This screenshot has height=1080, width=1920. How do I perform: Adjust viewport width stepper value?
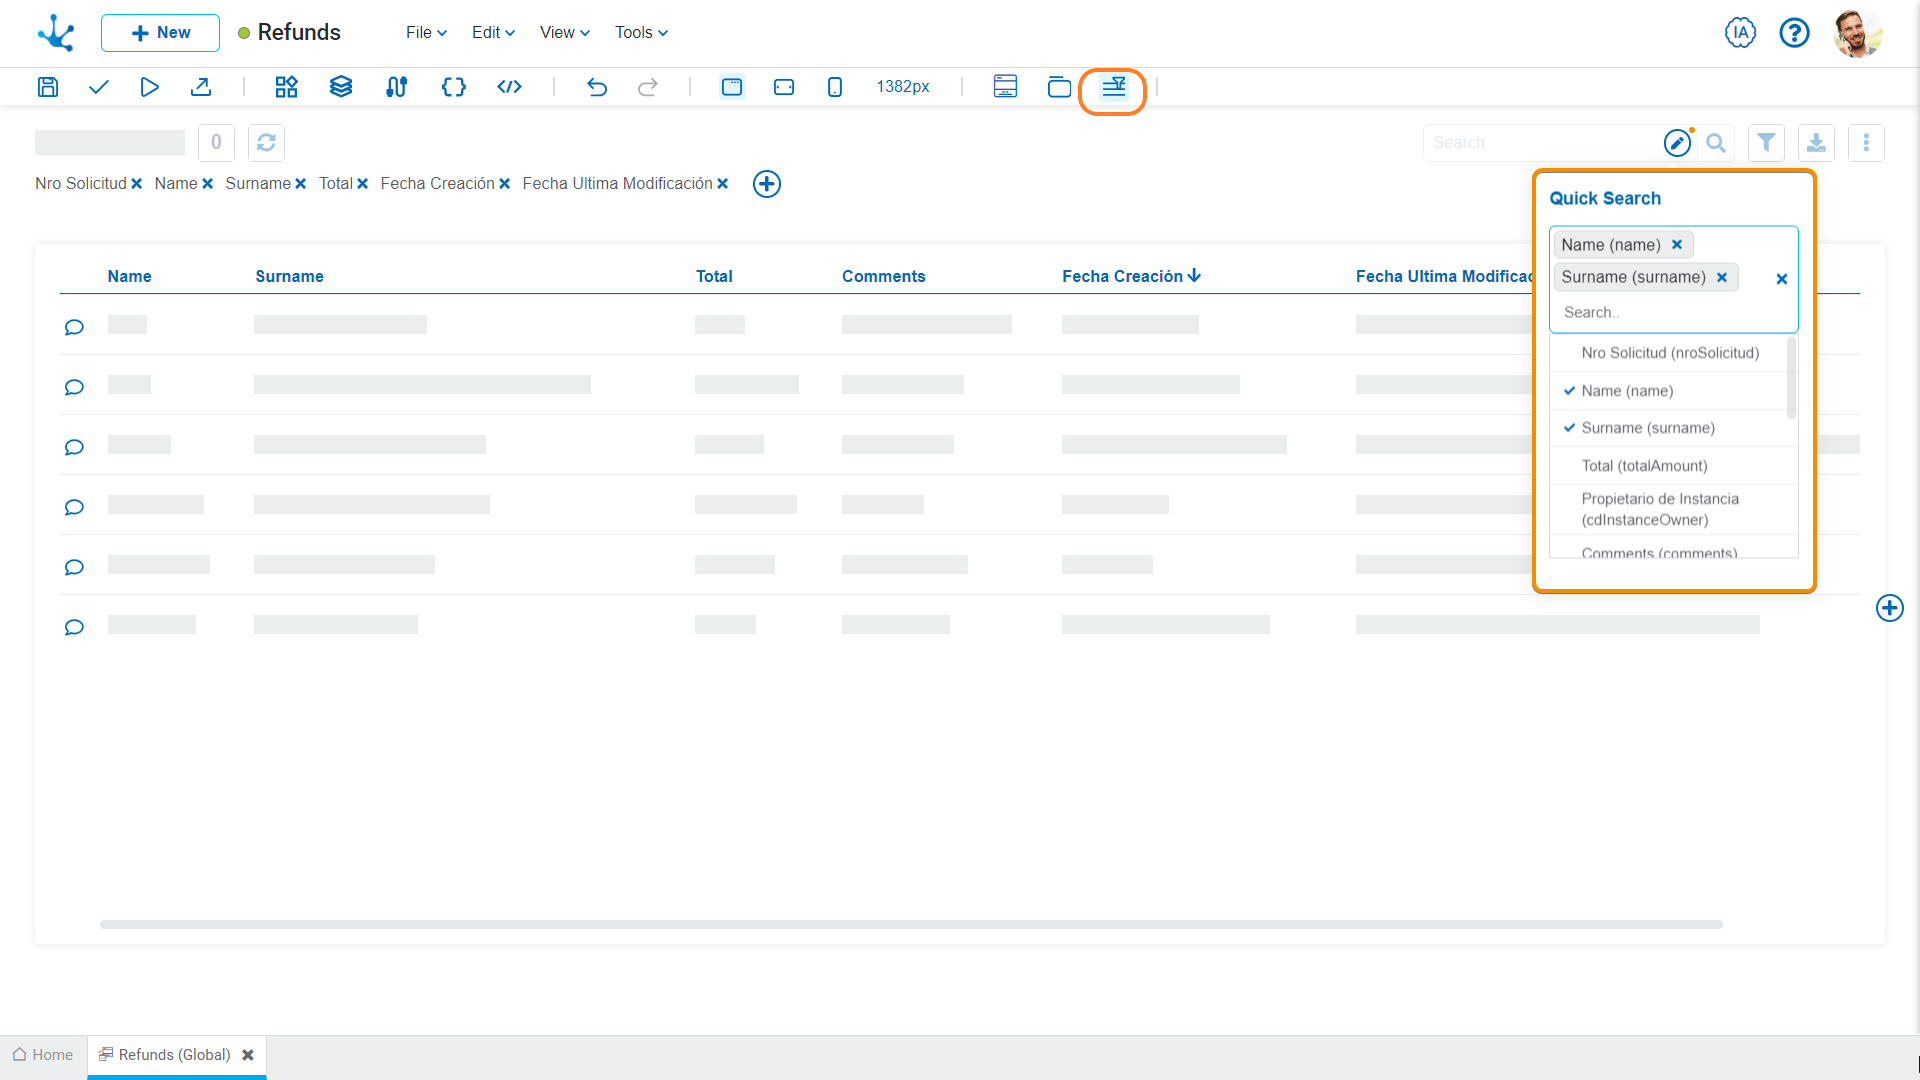tap(902, 86)
